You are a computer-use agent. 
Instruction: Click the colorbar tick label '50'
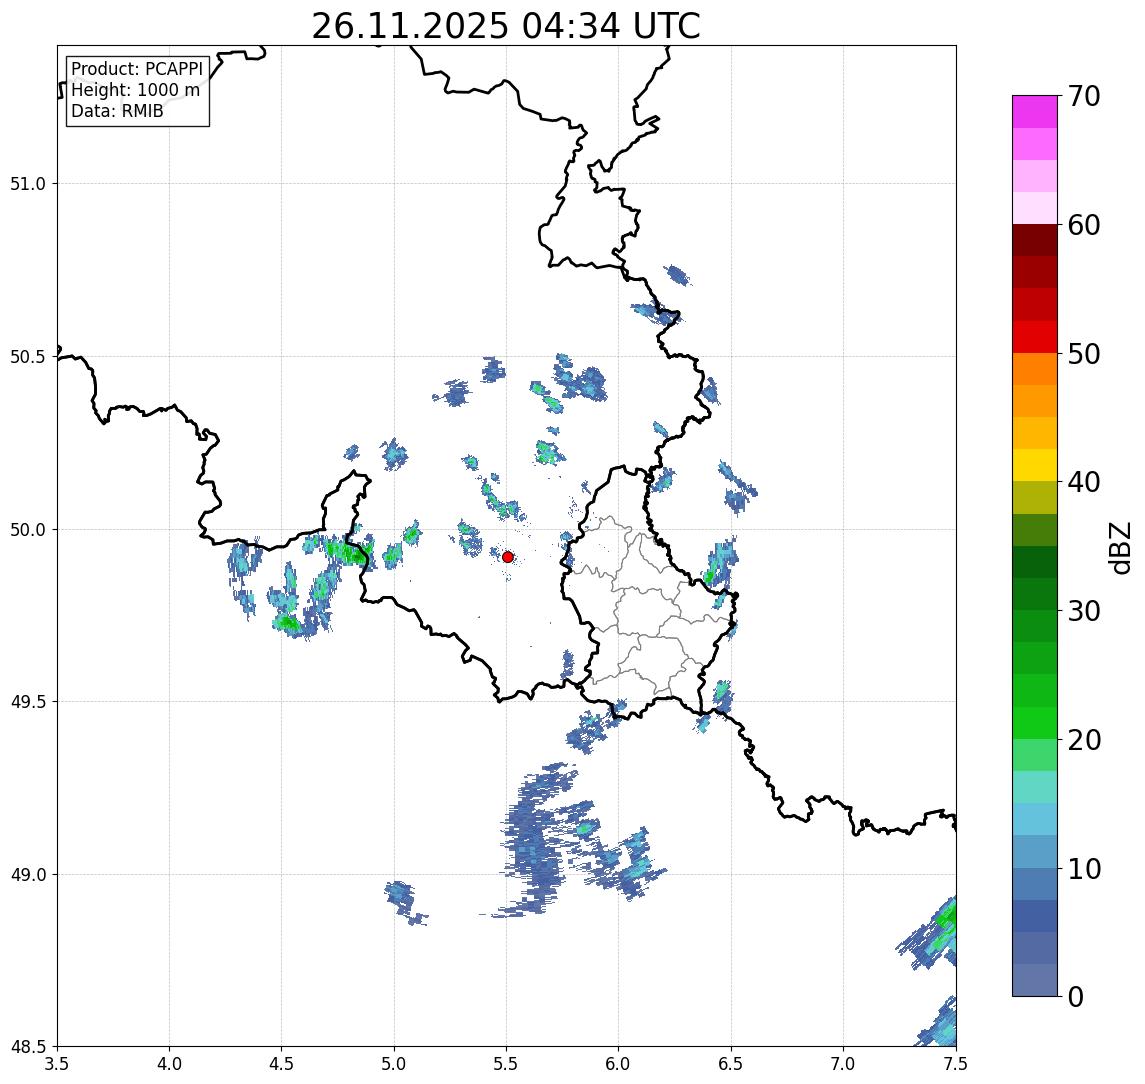click(x=1084, y=354)
